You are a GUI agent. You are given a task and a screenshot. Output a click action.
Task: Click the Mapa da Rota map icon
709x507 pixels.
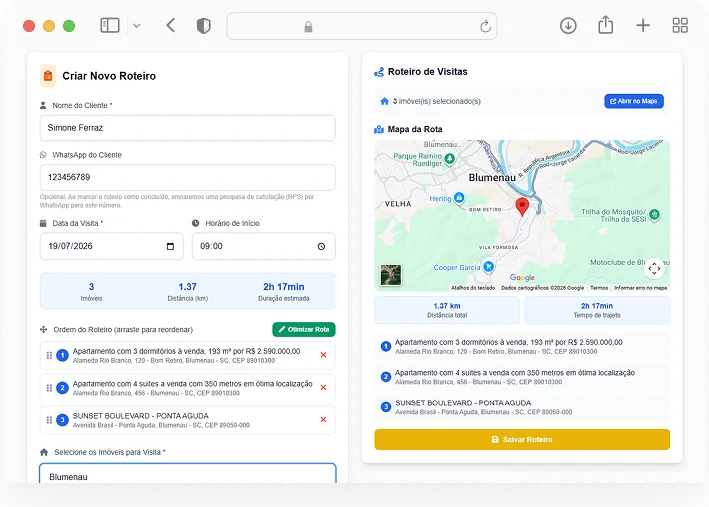click(x=379, y=129)
